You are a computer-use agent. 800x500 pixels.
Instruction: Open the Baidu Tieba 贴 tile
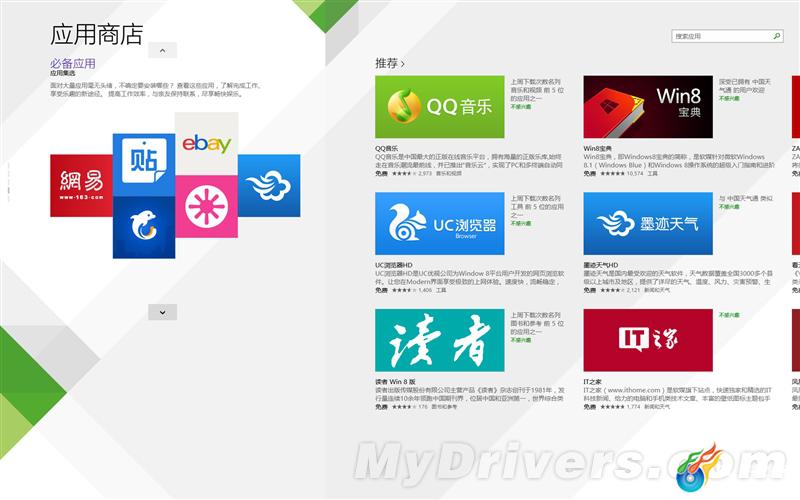[144, 164]
